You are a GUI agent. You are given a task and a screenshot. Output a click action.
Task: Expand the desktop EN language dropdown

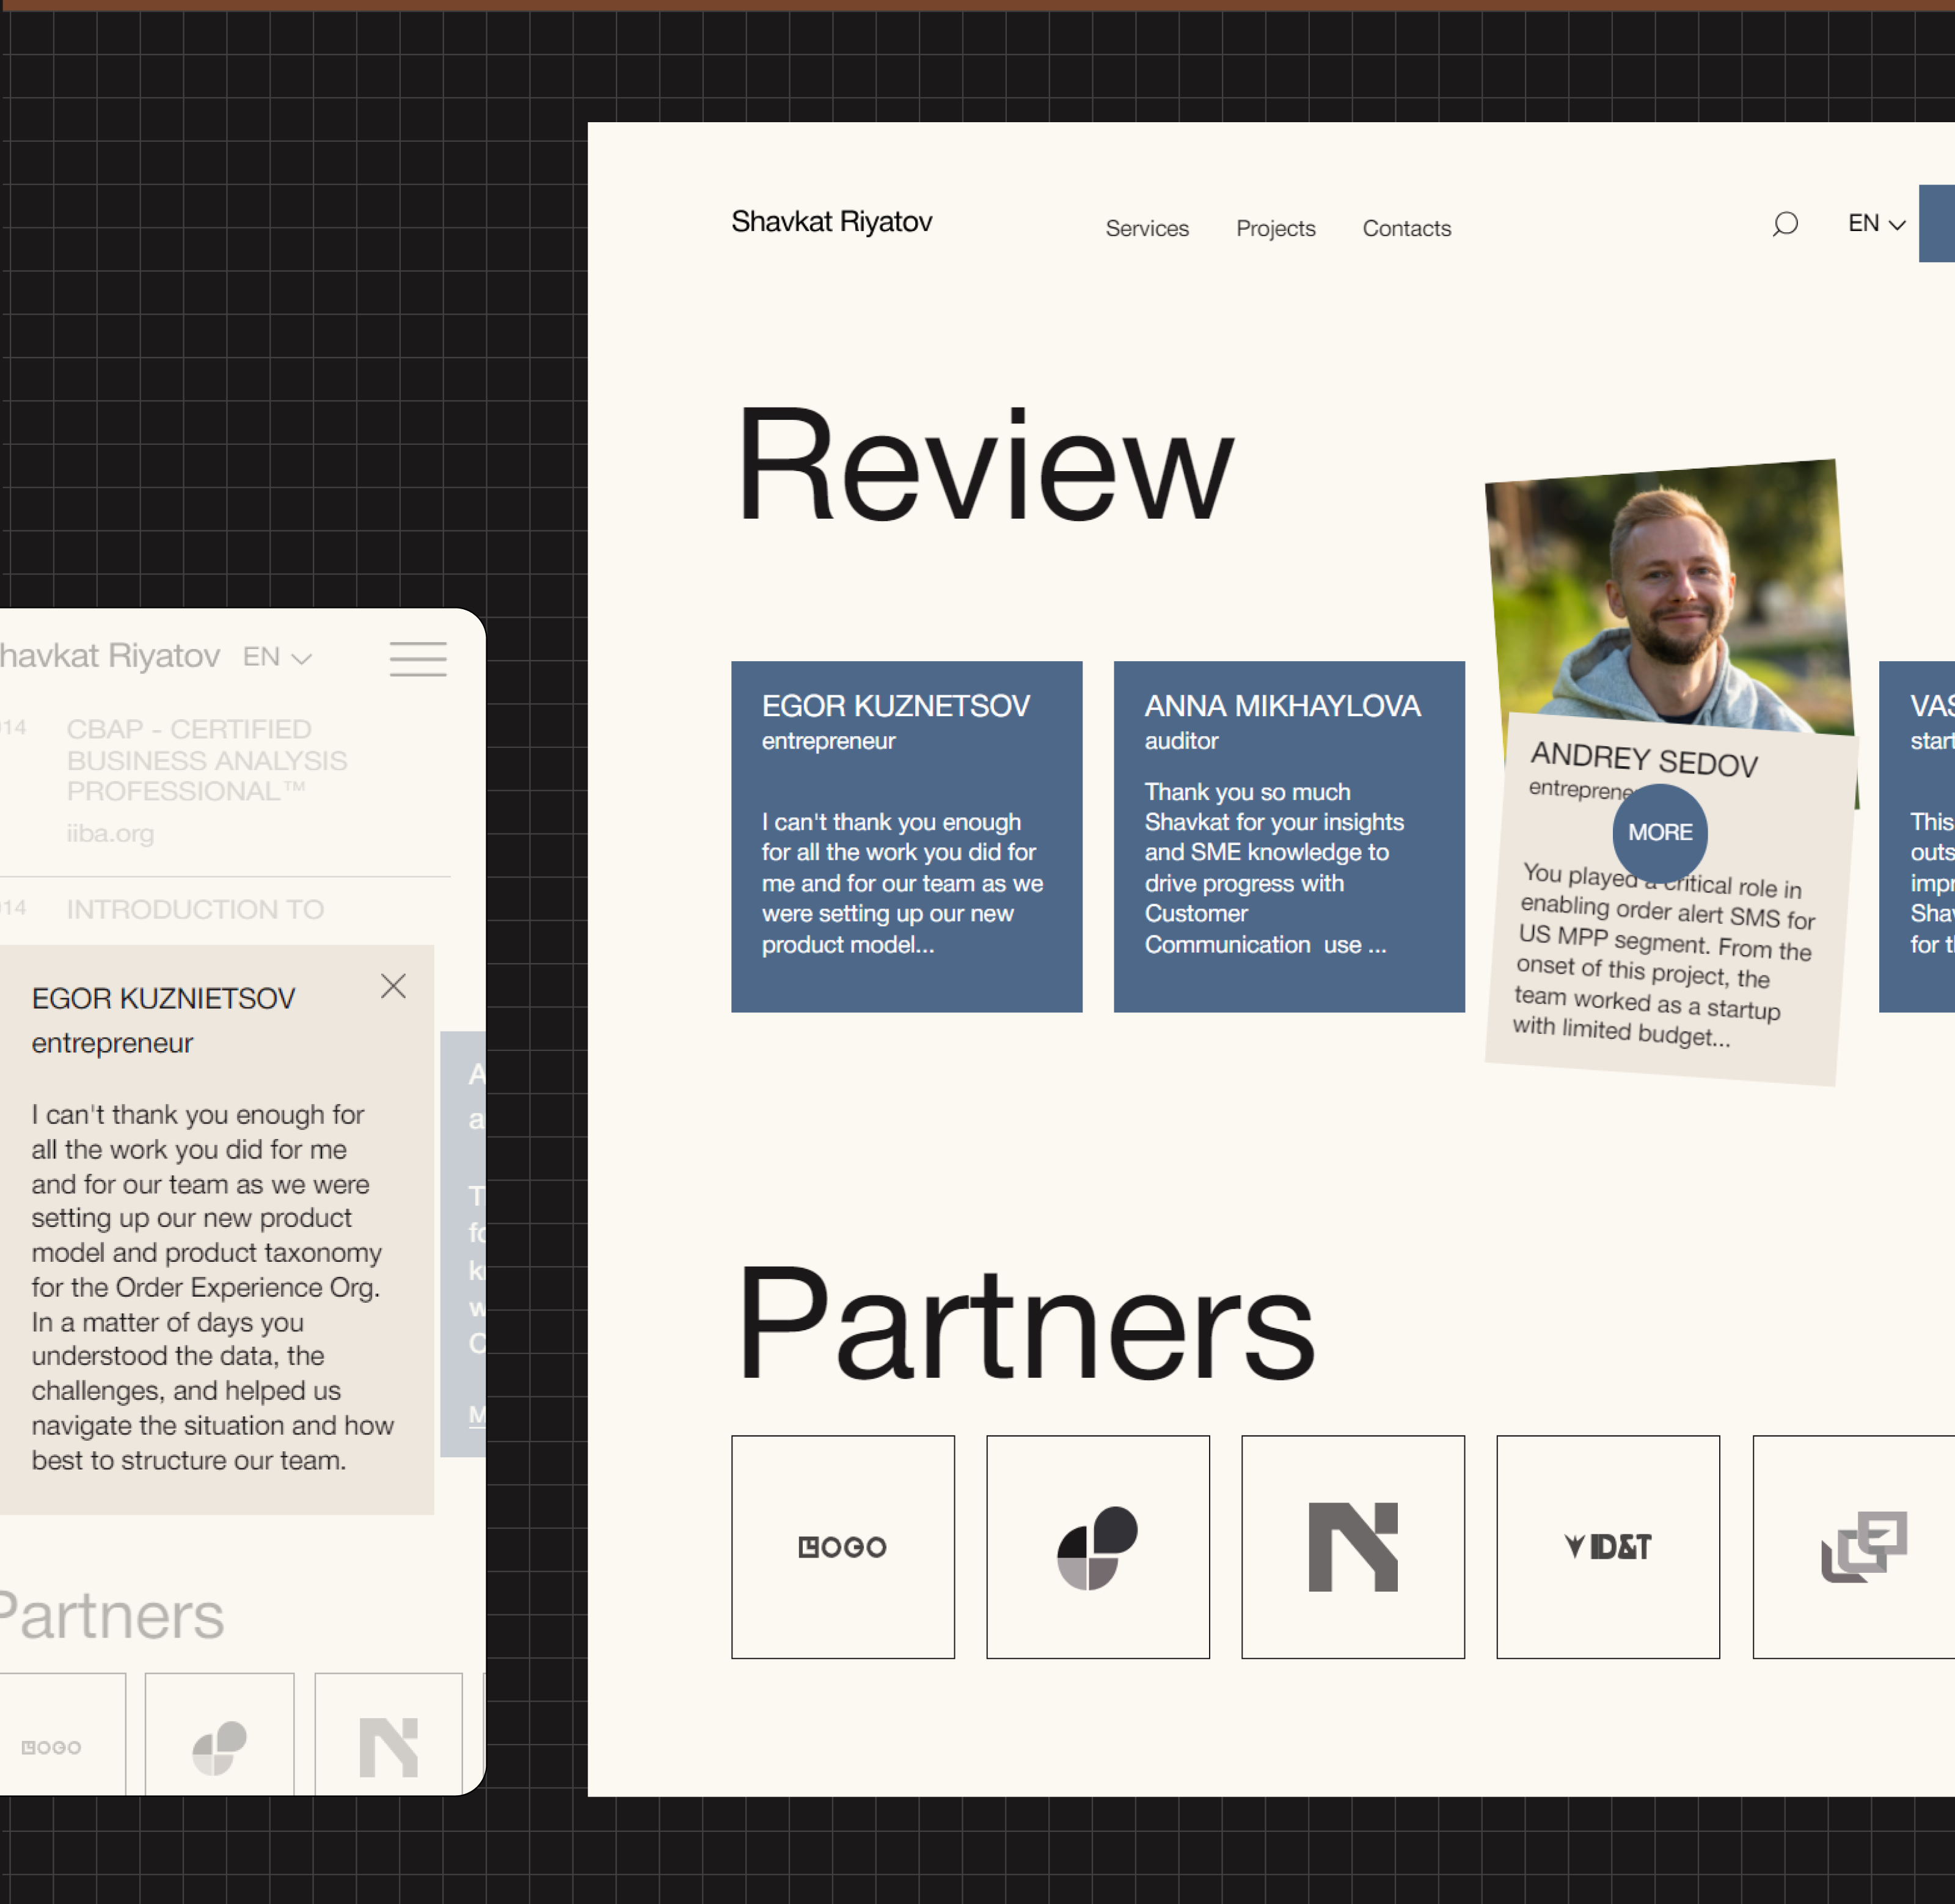pyautogui.click(x=1876, y=224)
